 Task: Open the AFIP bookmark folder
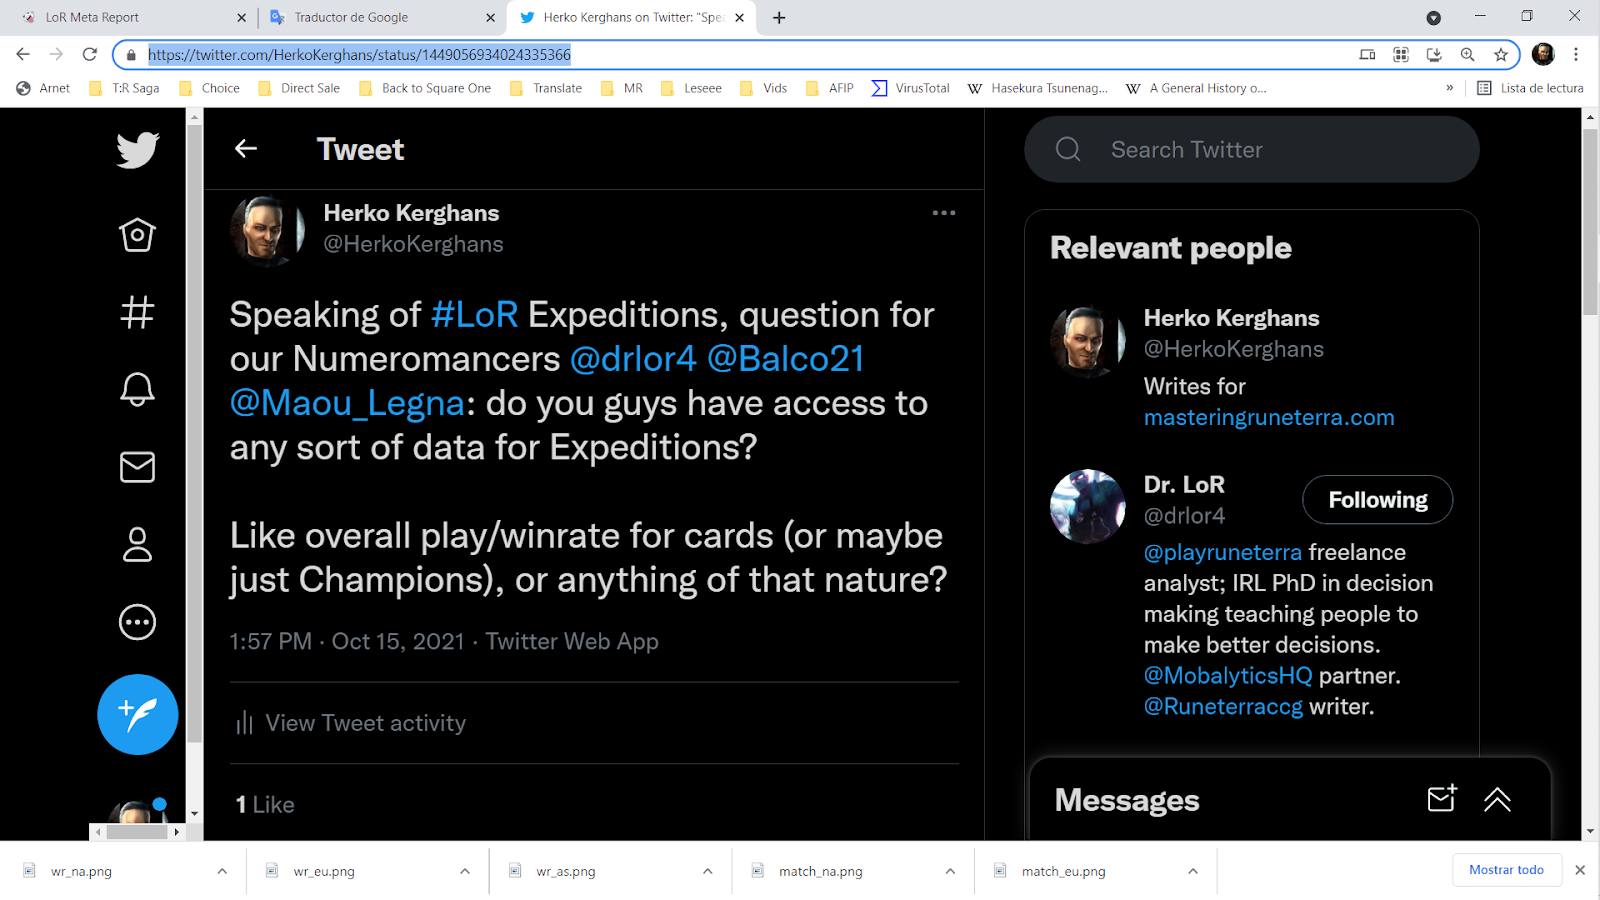[830, 88]
